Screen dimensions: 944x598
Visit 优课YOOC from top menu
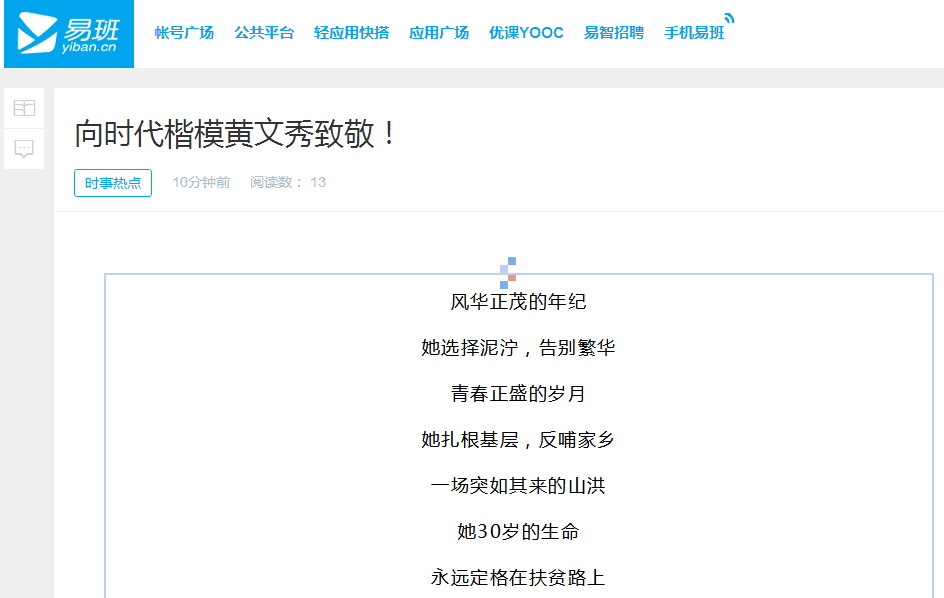click(526, 33)
